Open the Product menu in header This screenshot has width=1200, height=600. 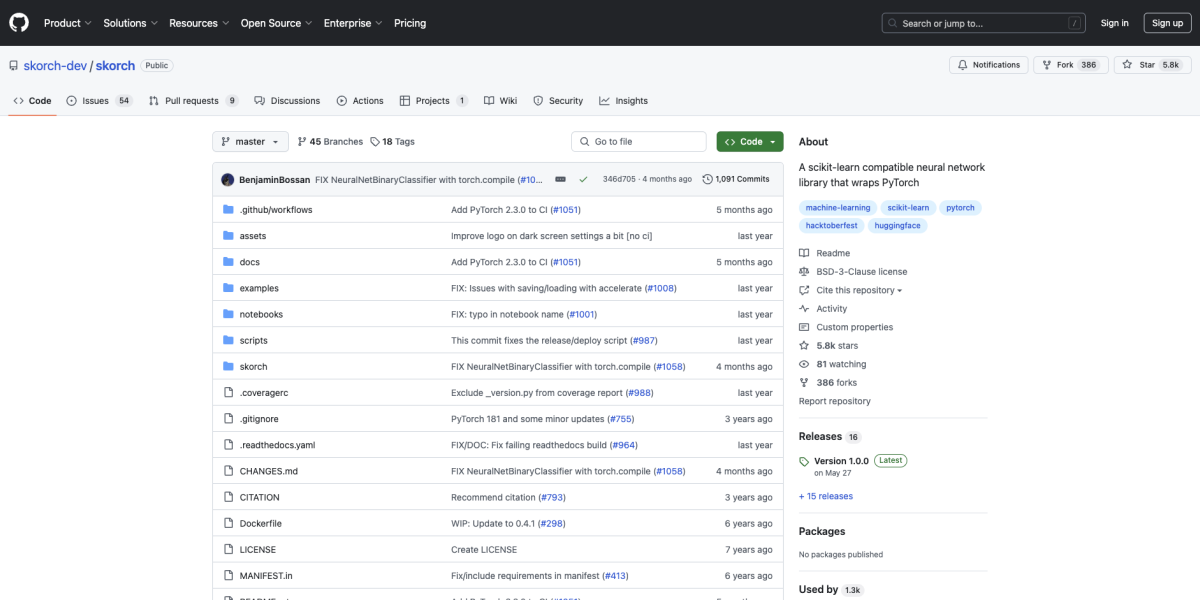[x=67, y=23]
